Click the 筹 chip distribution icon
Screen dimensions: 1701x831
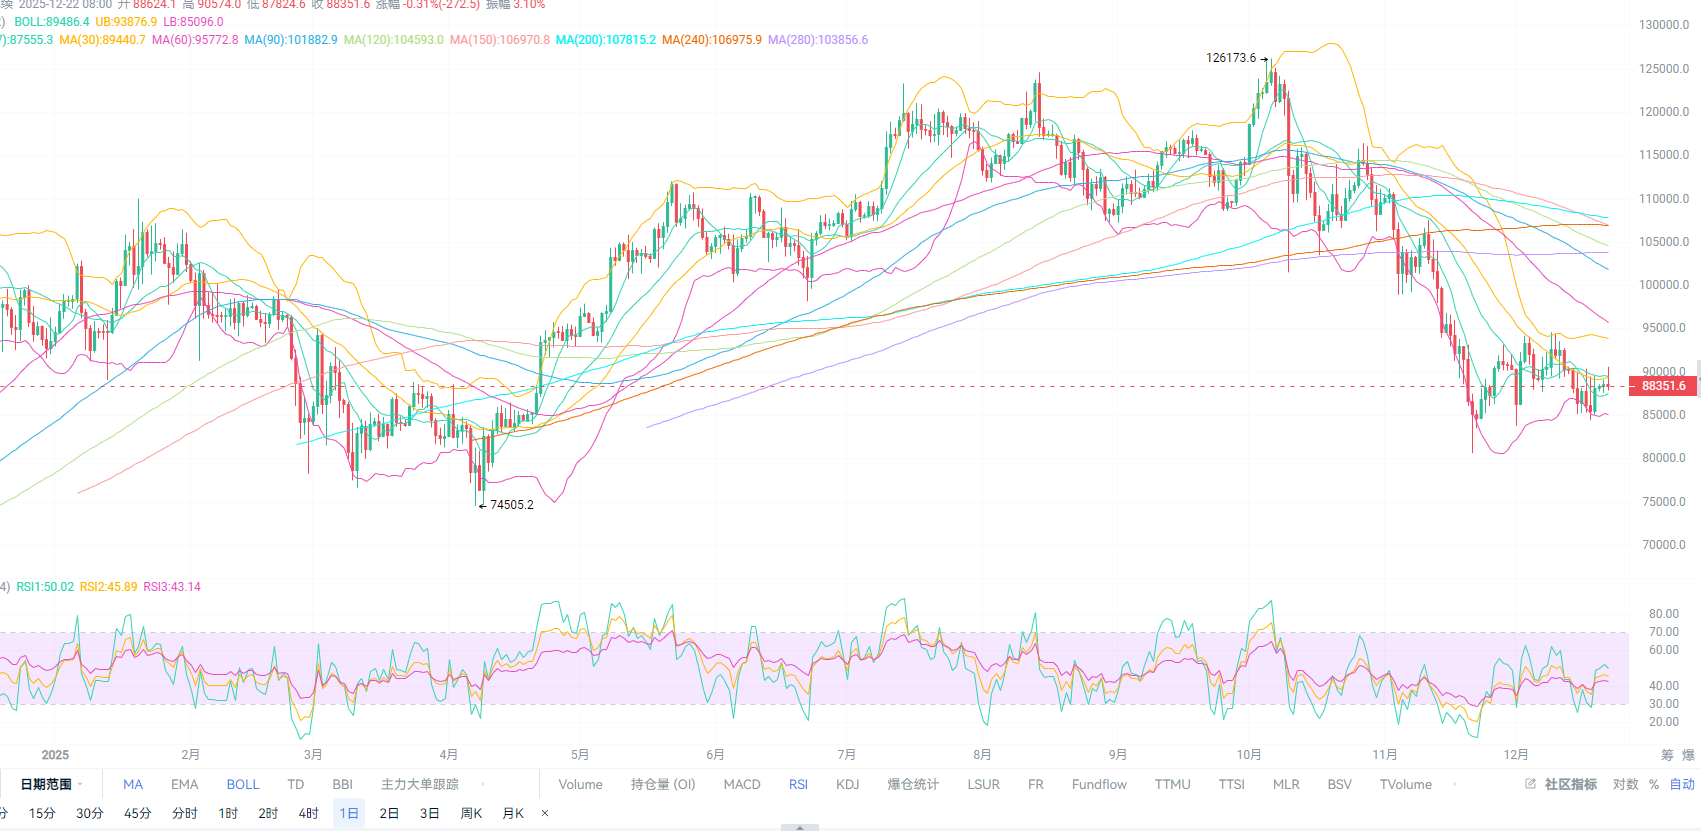pos(1667,755)
